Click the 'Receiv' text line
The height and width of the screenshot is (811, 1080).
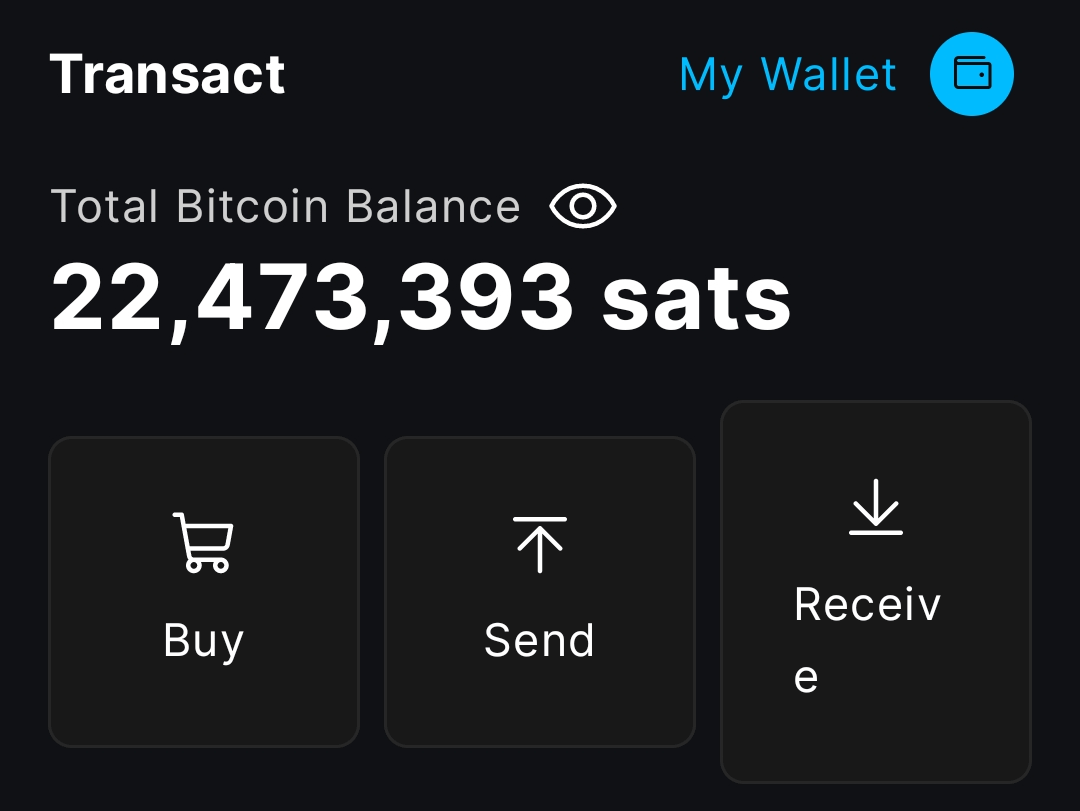click(867, 605)
